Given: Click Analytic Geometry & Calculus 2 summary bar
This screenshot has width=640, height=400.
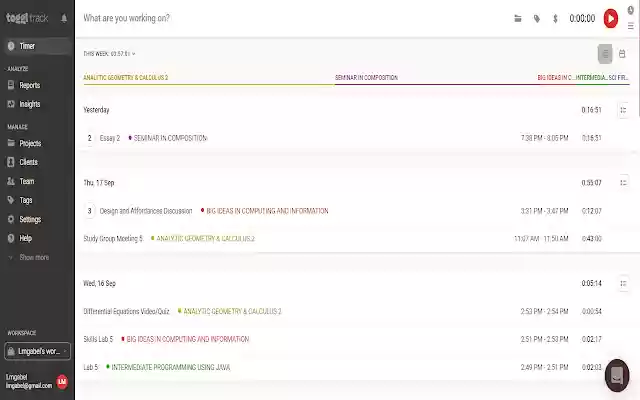Looking at the screenshot, I should click(x=209, y=78).
